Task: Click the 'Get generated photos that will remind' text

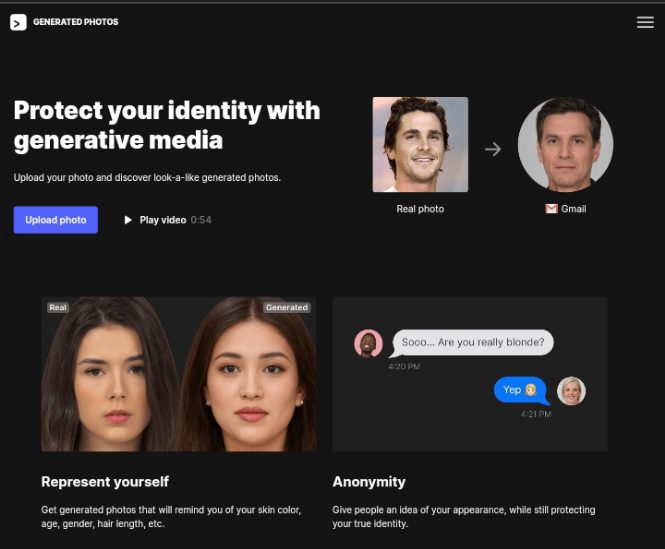Action: click(x=171, y=517)
